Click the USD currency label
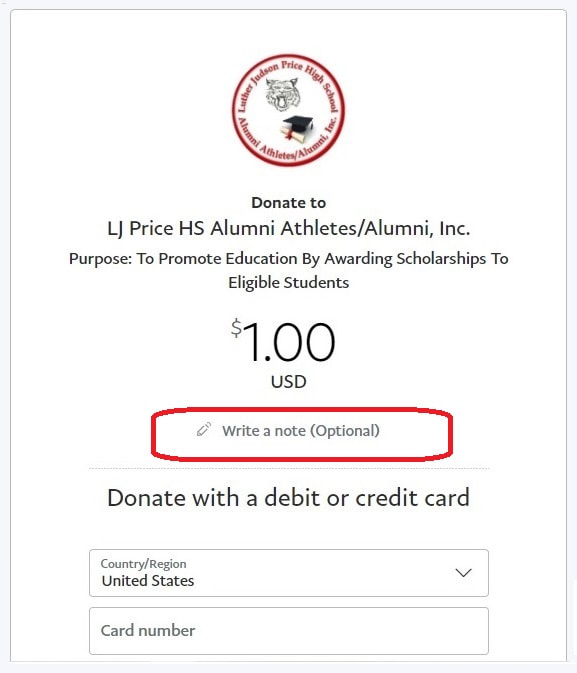Screen dimensions: 577x673 click(x=288, y=382)
